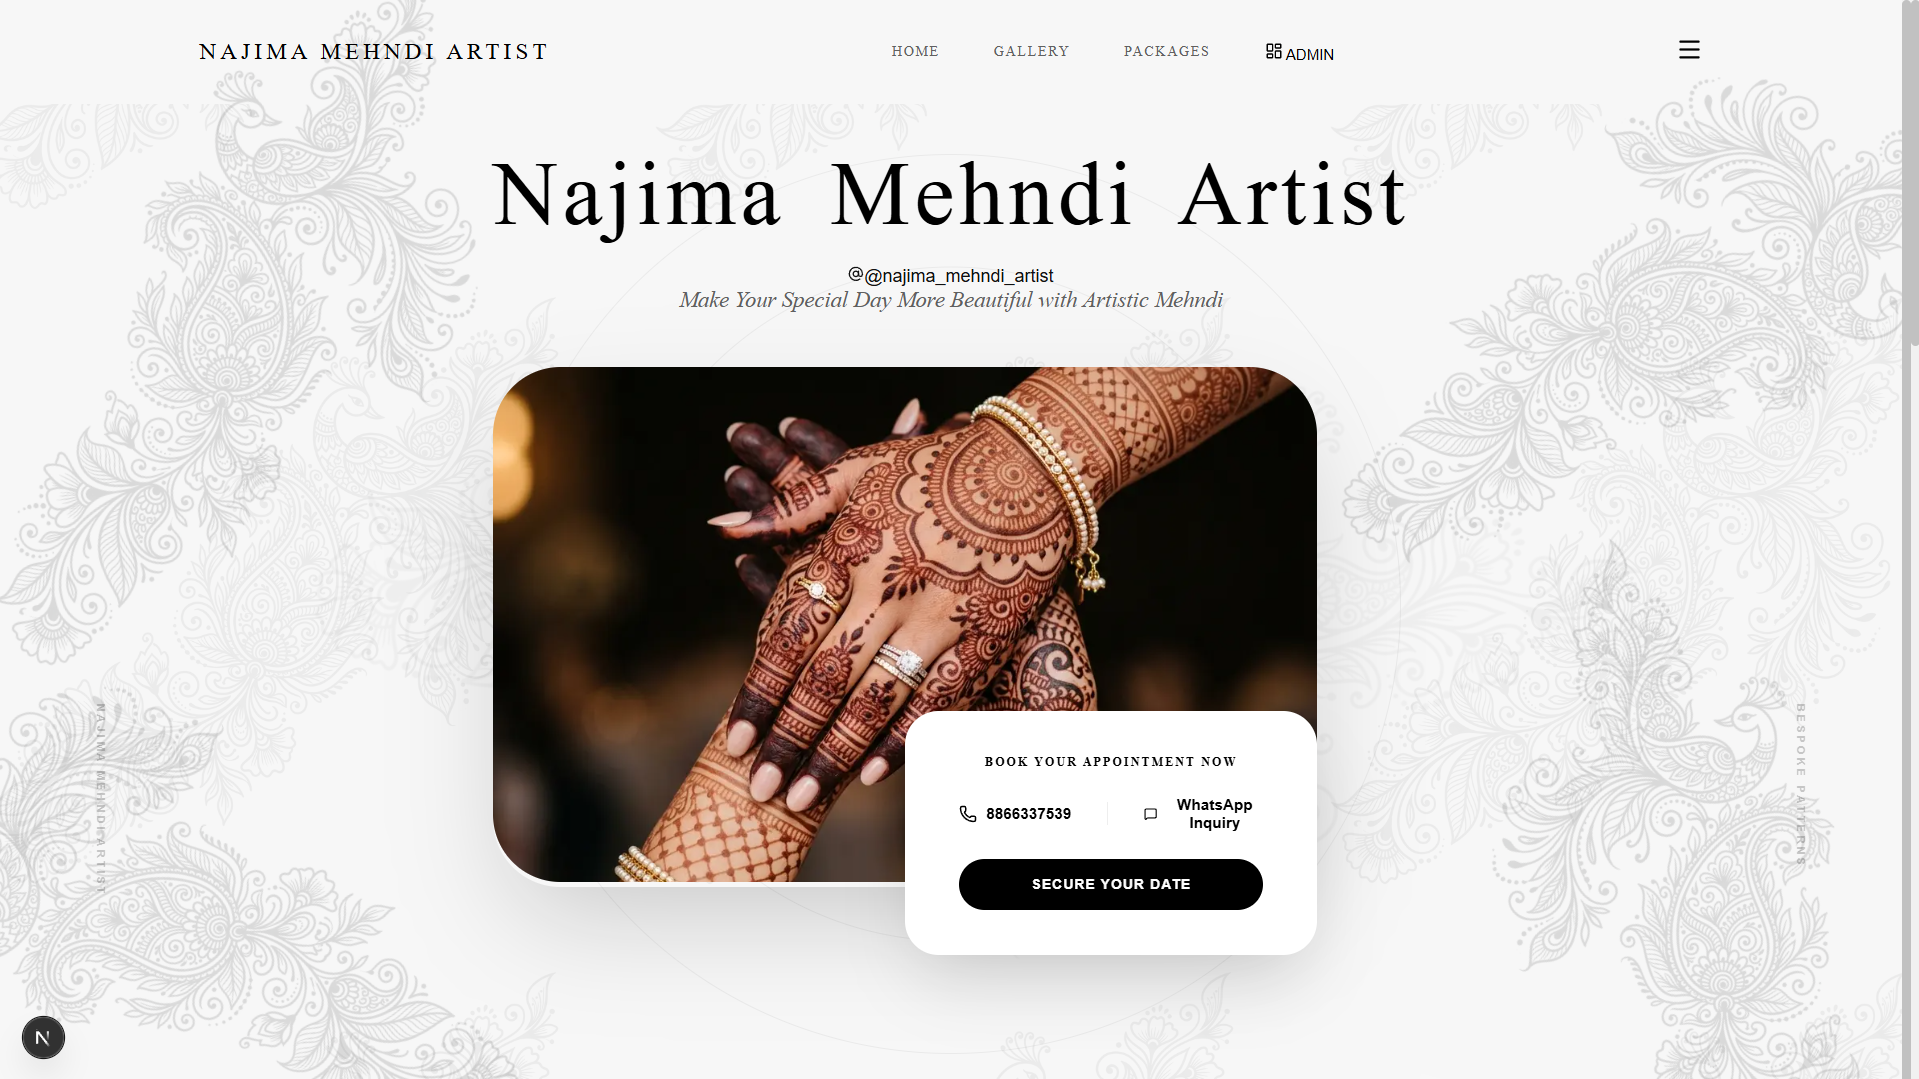Click the WhatsApp Inquiry link
This screenshot has height=1079, width=1919.
[1197, 814]
